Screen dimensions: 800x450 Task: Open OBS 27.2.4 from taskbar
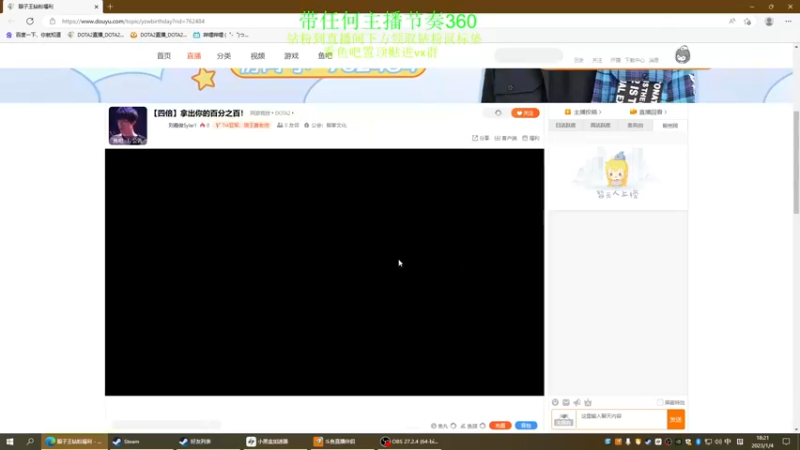[x=409, y=441]
